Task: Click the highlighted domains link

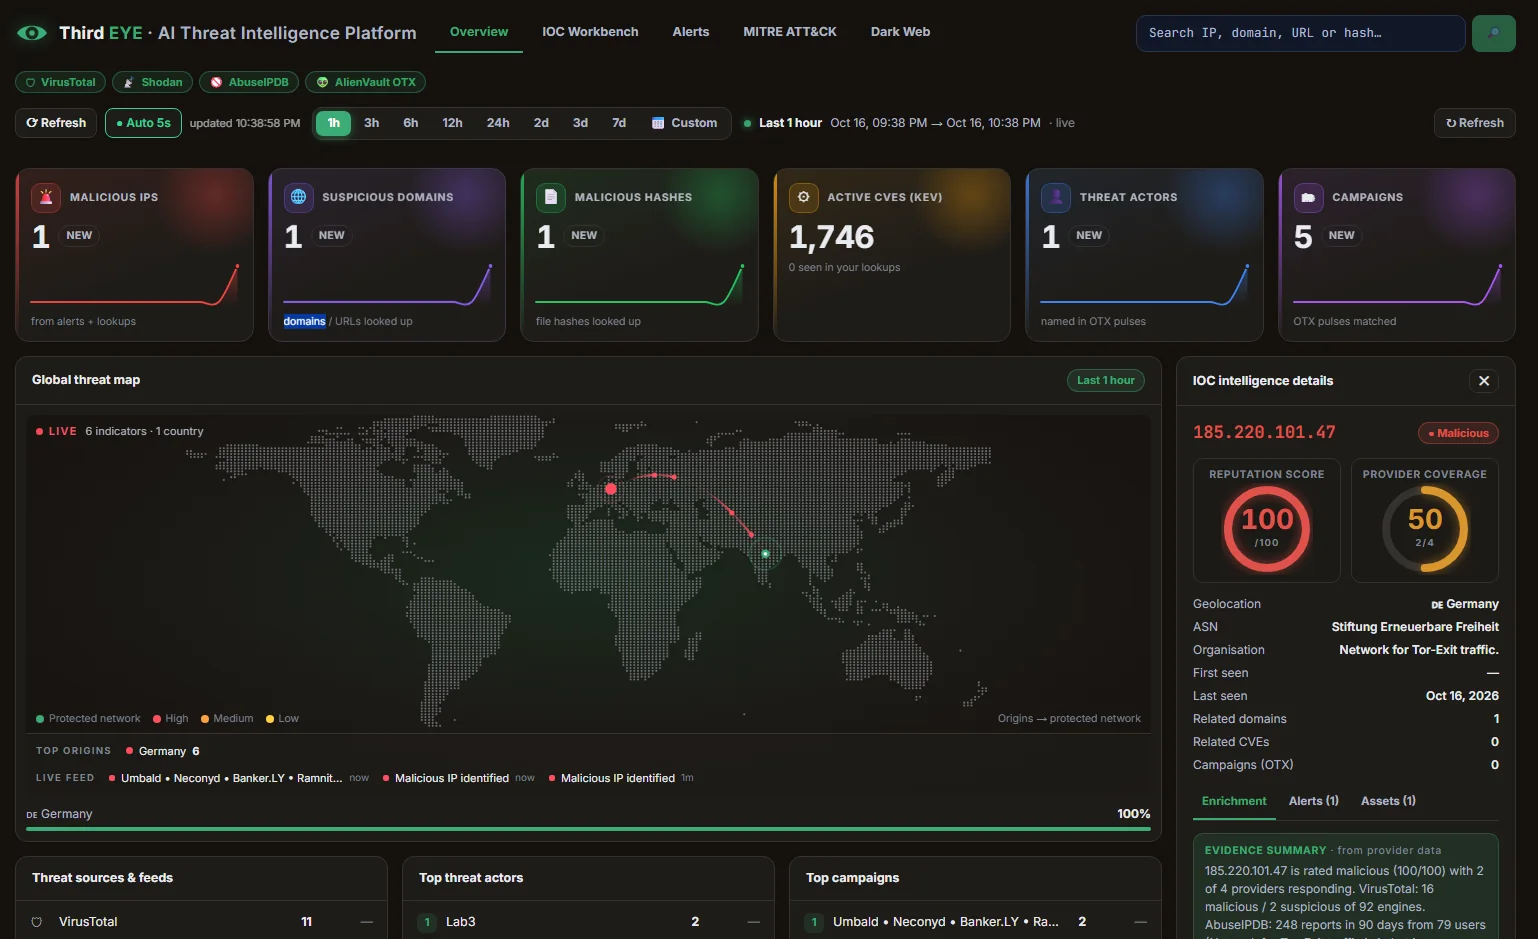Action: pos(304,321)
